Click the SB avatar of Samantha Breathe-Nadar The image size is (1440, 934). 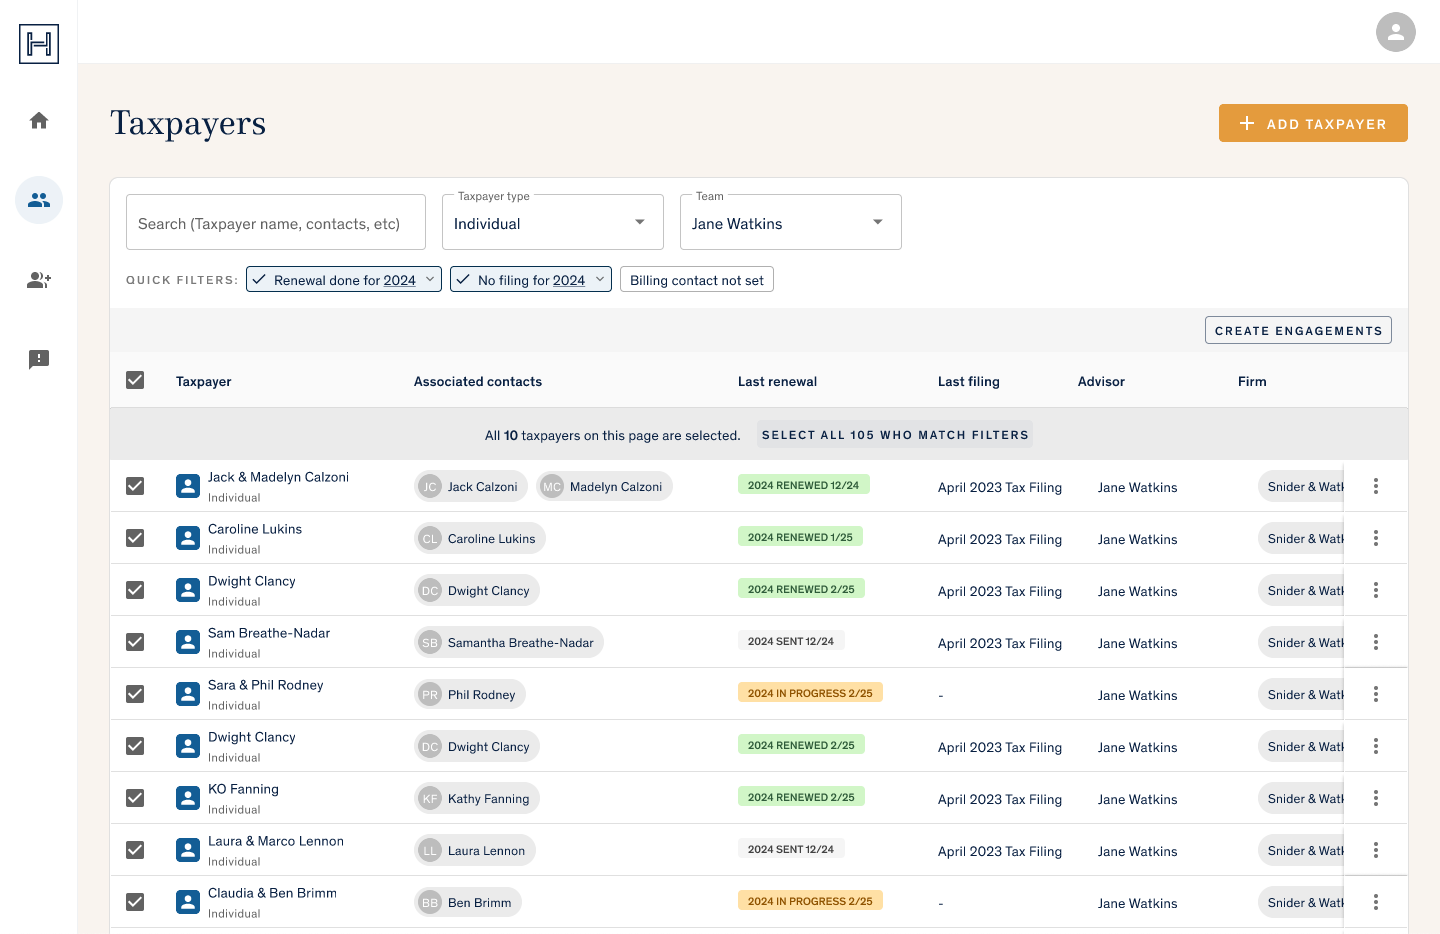coord(430,643)
